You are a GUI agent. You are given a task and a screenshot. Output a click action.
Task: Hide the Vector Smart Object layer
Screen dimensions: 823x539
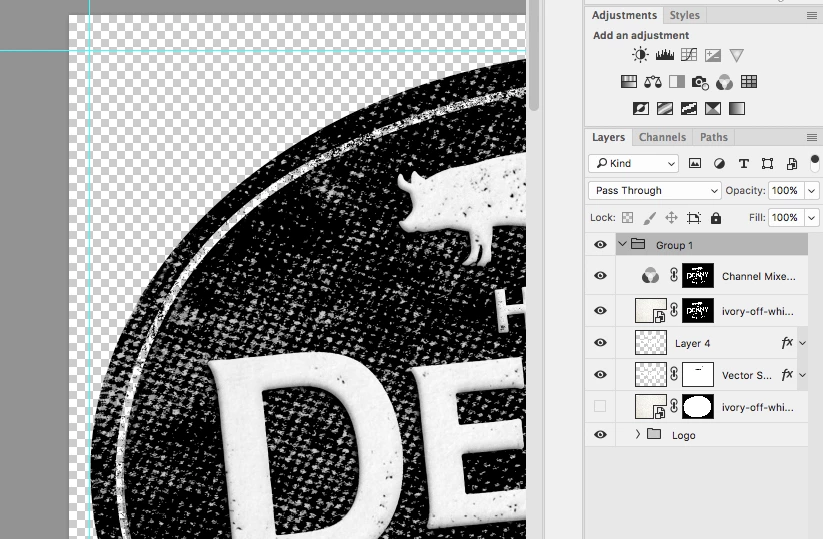click(600, 375)
